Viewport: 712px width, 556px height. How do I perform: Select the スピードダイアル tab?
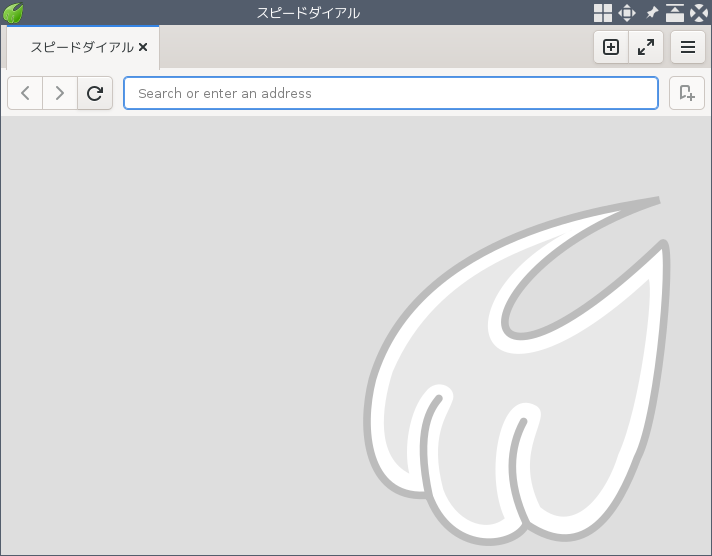coord(83,47)
